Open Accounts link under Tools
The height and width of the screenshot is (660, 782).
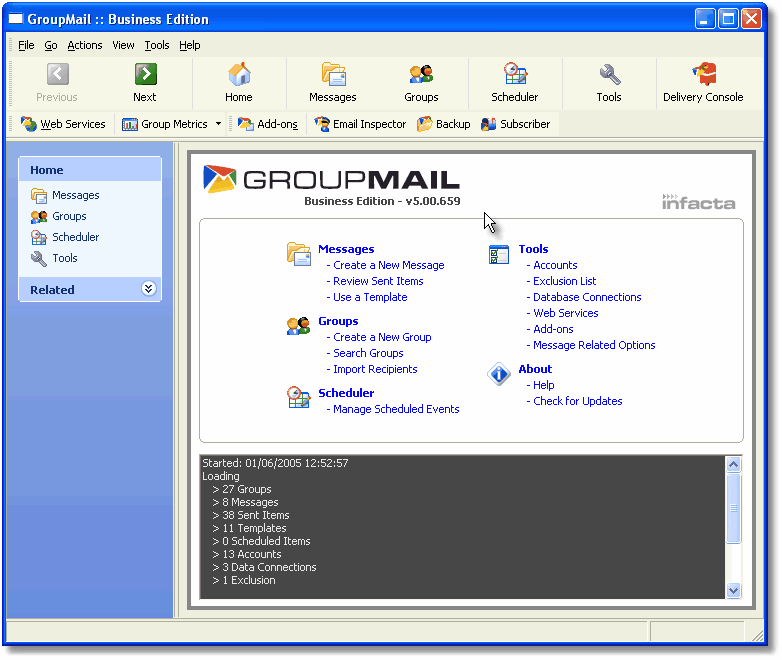555,265
